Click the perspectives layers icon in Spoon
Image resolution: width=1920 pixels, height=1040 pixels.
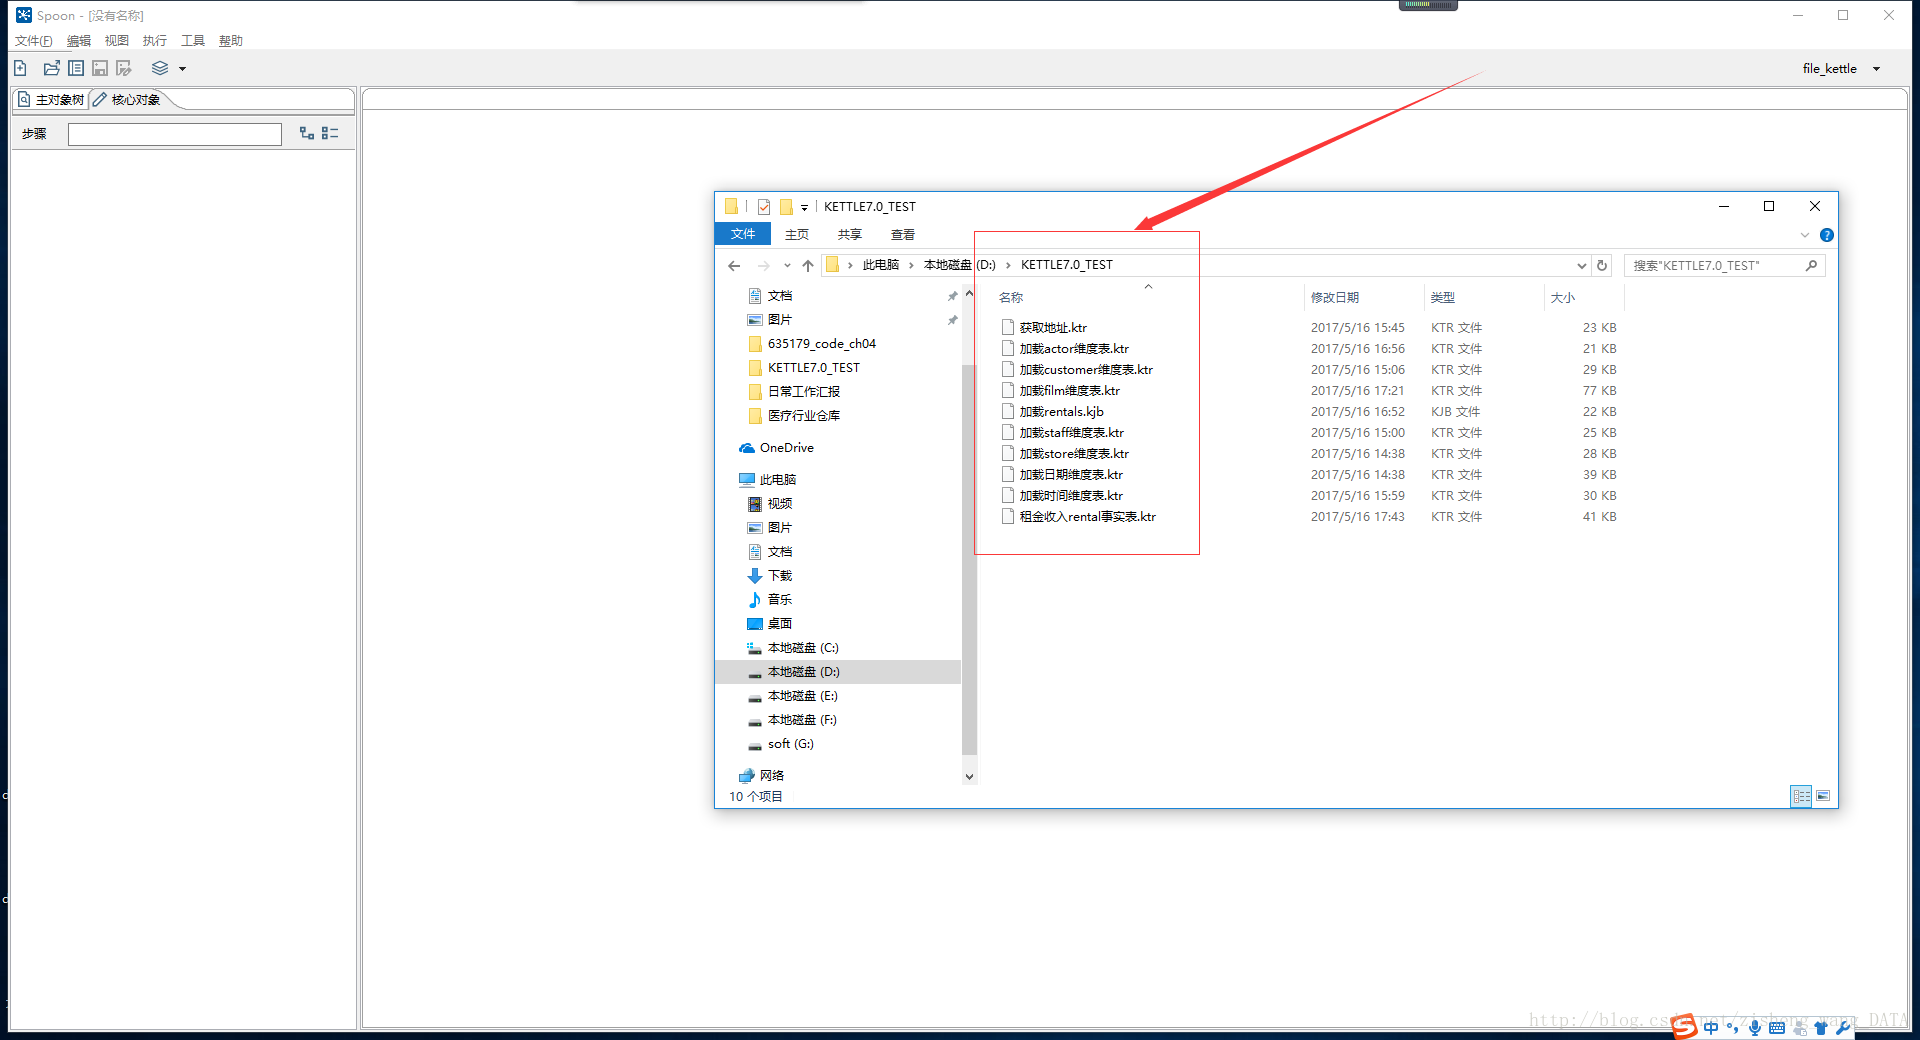coord(159,68)
